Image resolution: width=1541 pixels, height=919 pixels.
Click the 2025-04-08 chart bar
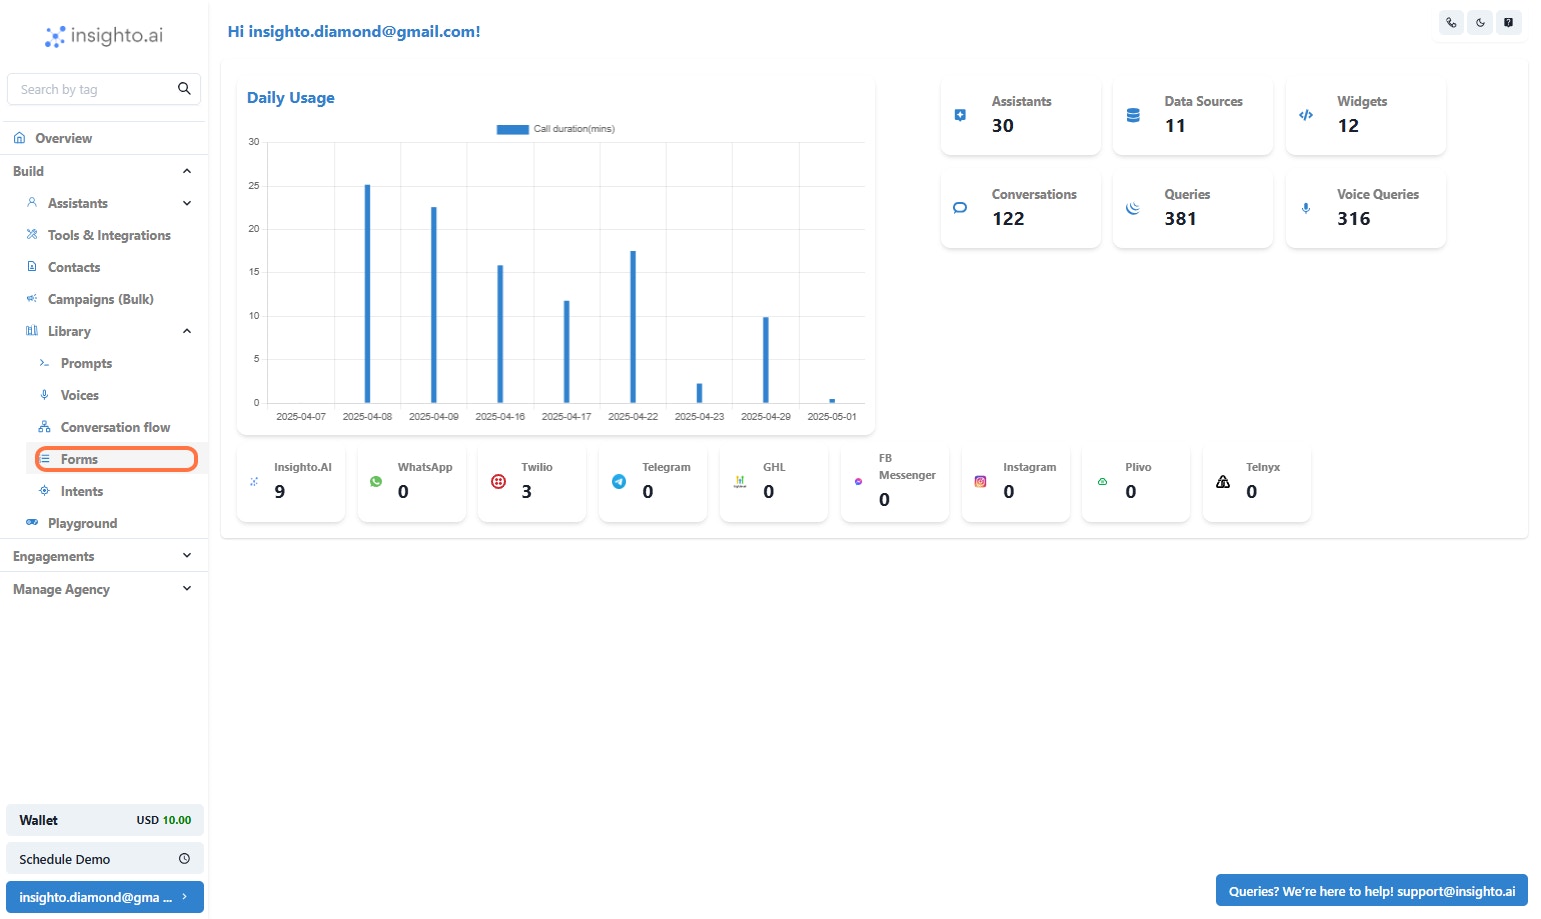pos(367,294)
